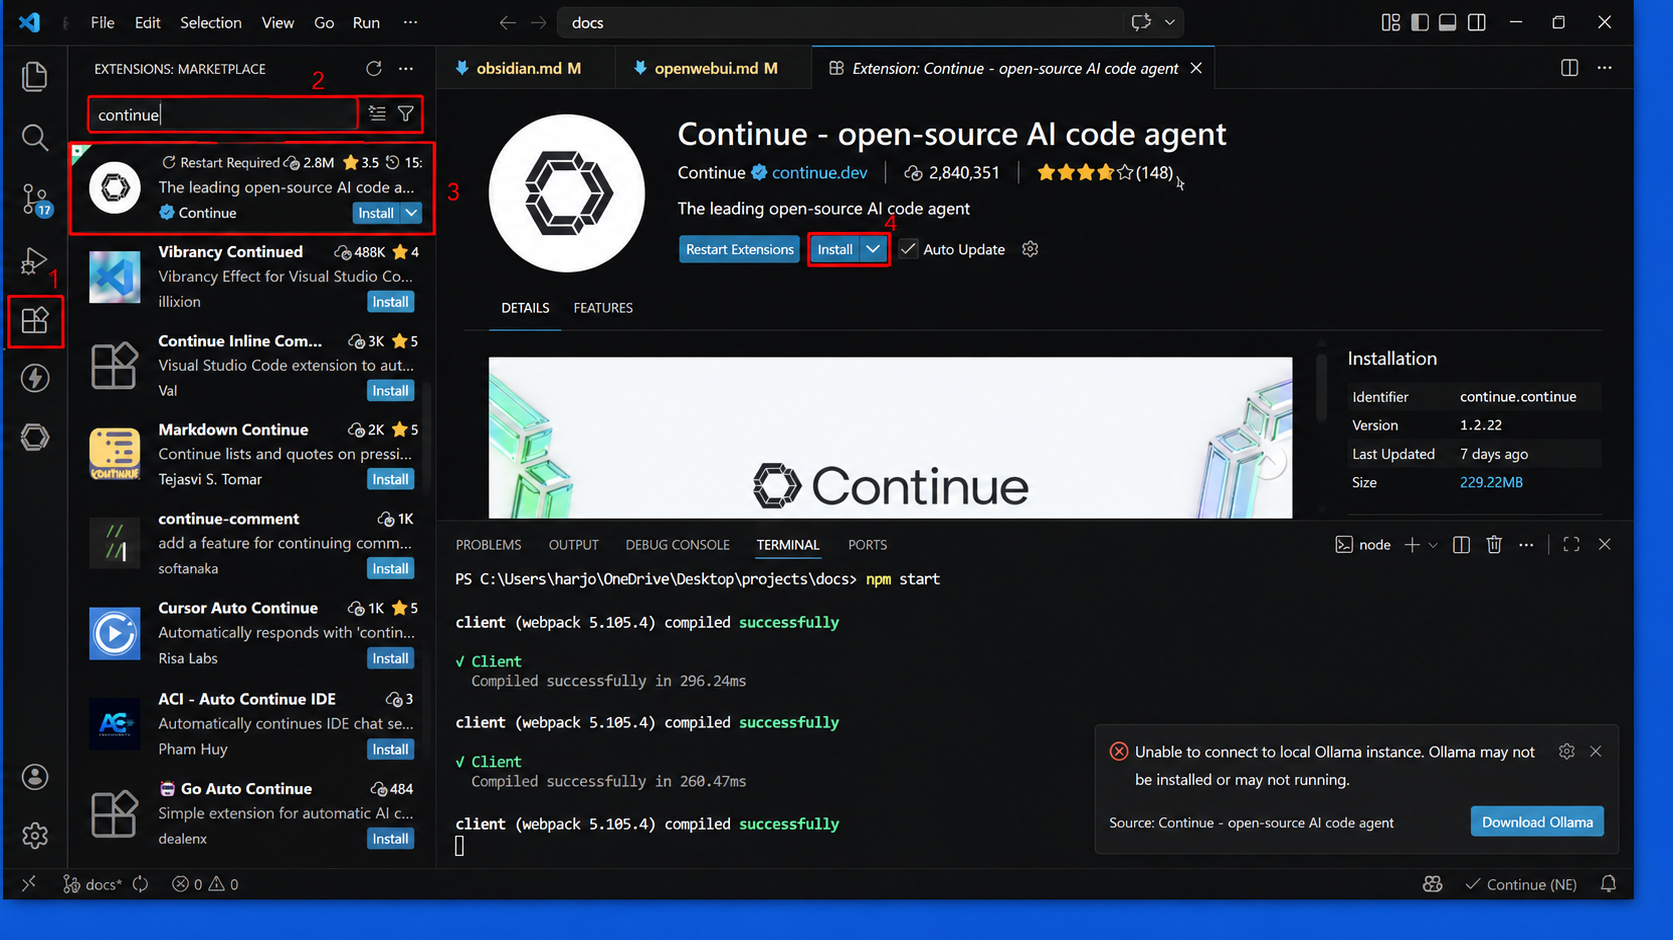Synchronize changes icon in status bar
Viewport: 1673px width, 940px height.
tap(141, 884)
